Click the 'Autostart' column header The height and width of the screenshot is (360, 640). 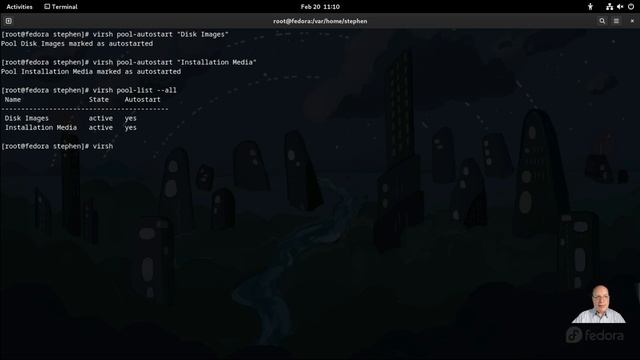(142, 100)
